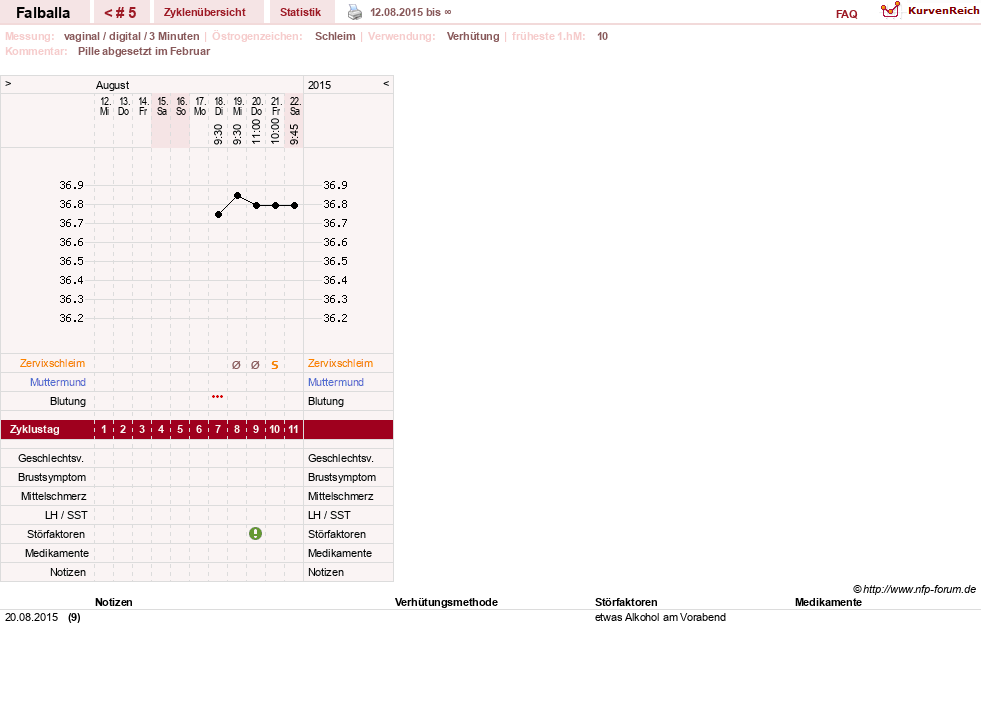Click the '12. Mi' date column header

(104, 106)
